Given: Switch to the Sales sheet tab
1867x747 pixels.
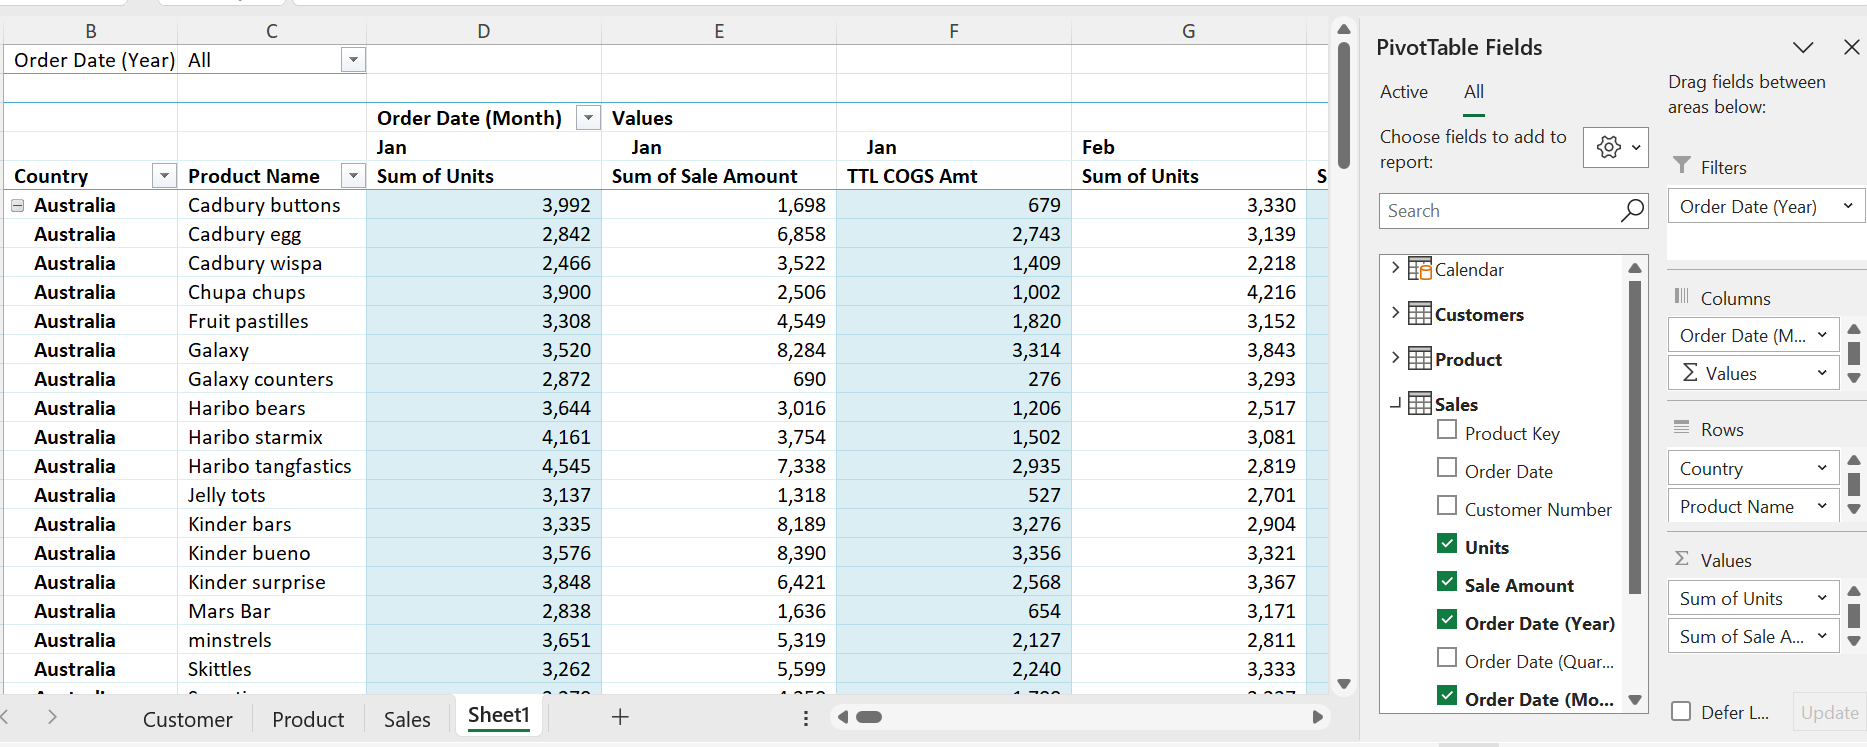Looking at the screenshot, I should click(x=407, y=719).
